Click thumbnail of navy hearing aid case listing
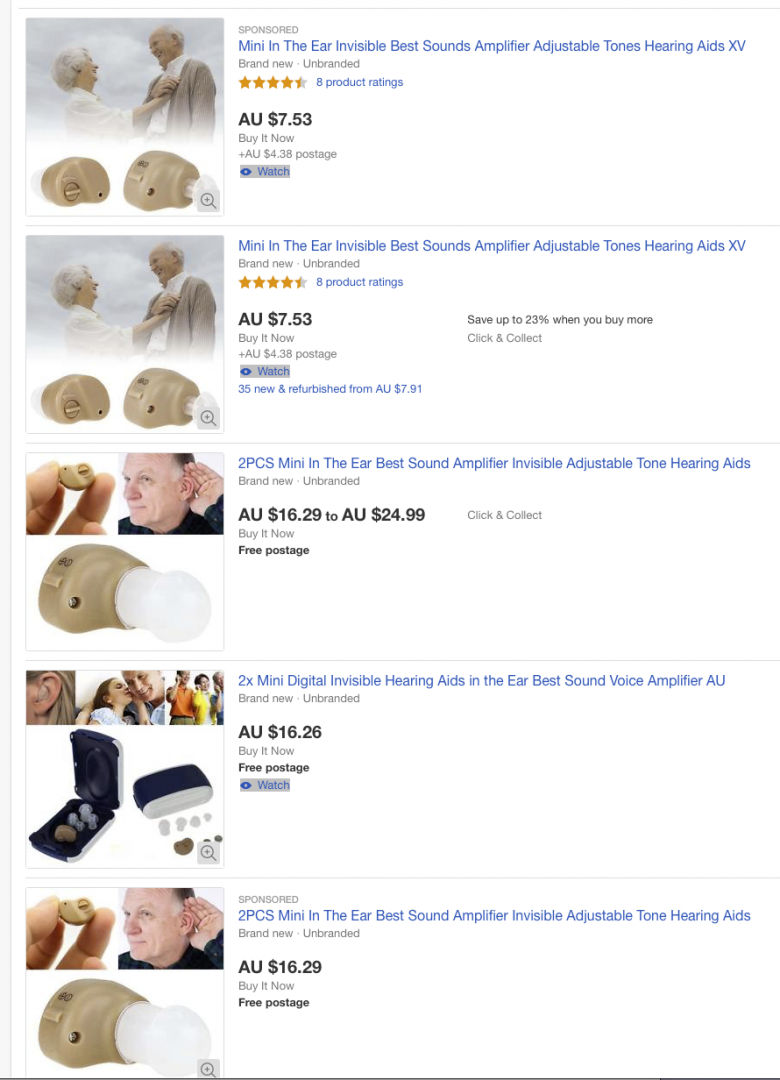The height and width of the screenshot is (1080, 780). [125, 769]
